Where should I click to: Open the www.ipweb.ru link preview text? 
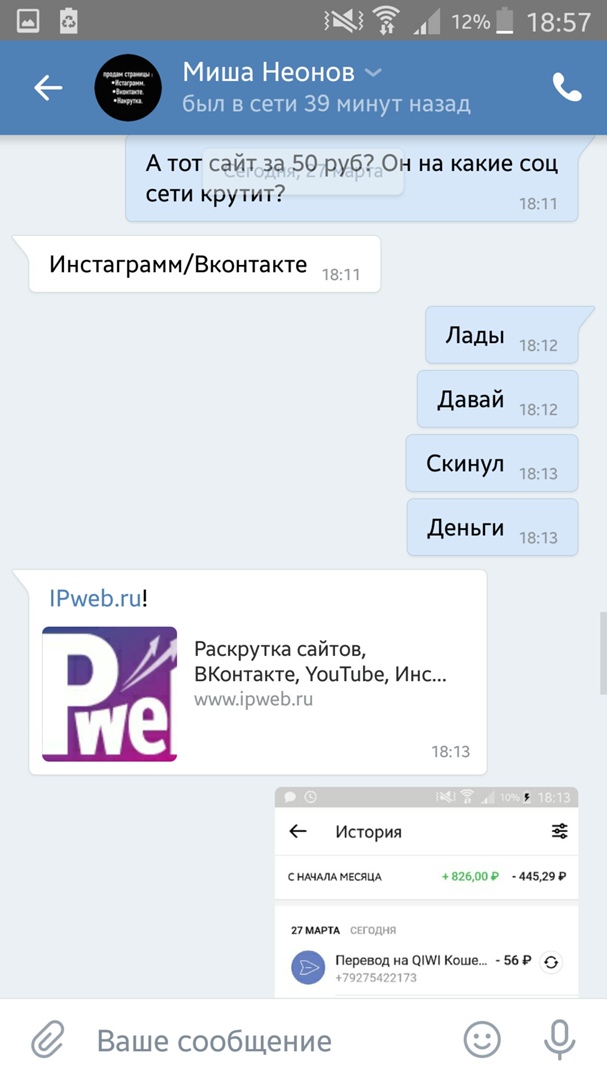click(x=254, y=699)
